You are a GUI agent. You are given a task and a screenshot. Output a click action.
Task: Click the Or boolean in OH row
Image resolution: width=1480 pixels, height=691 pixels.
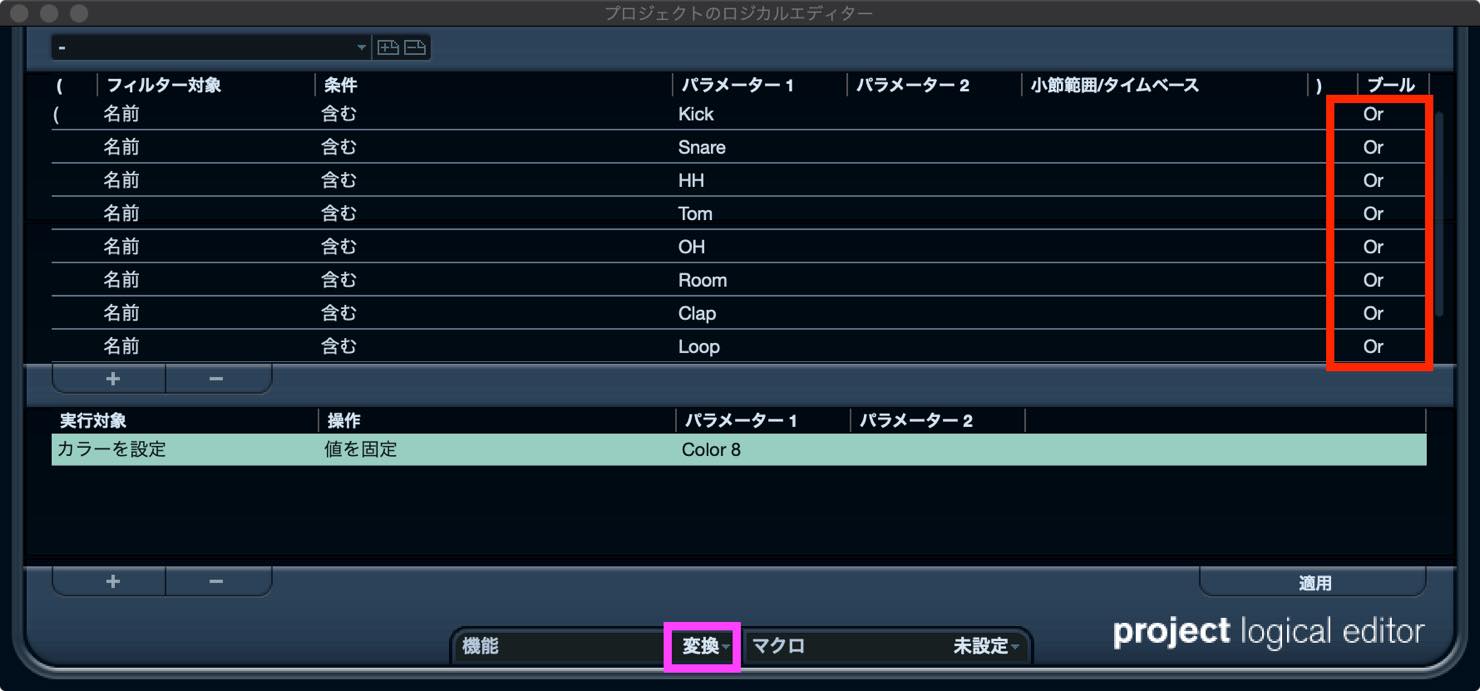[x=1373, y=246]
